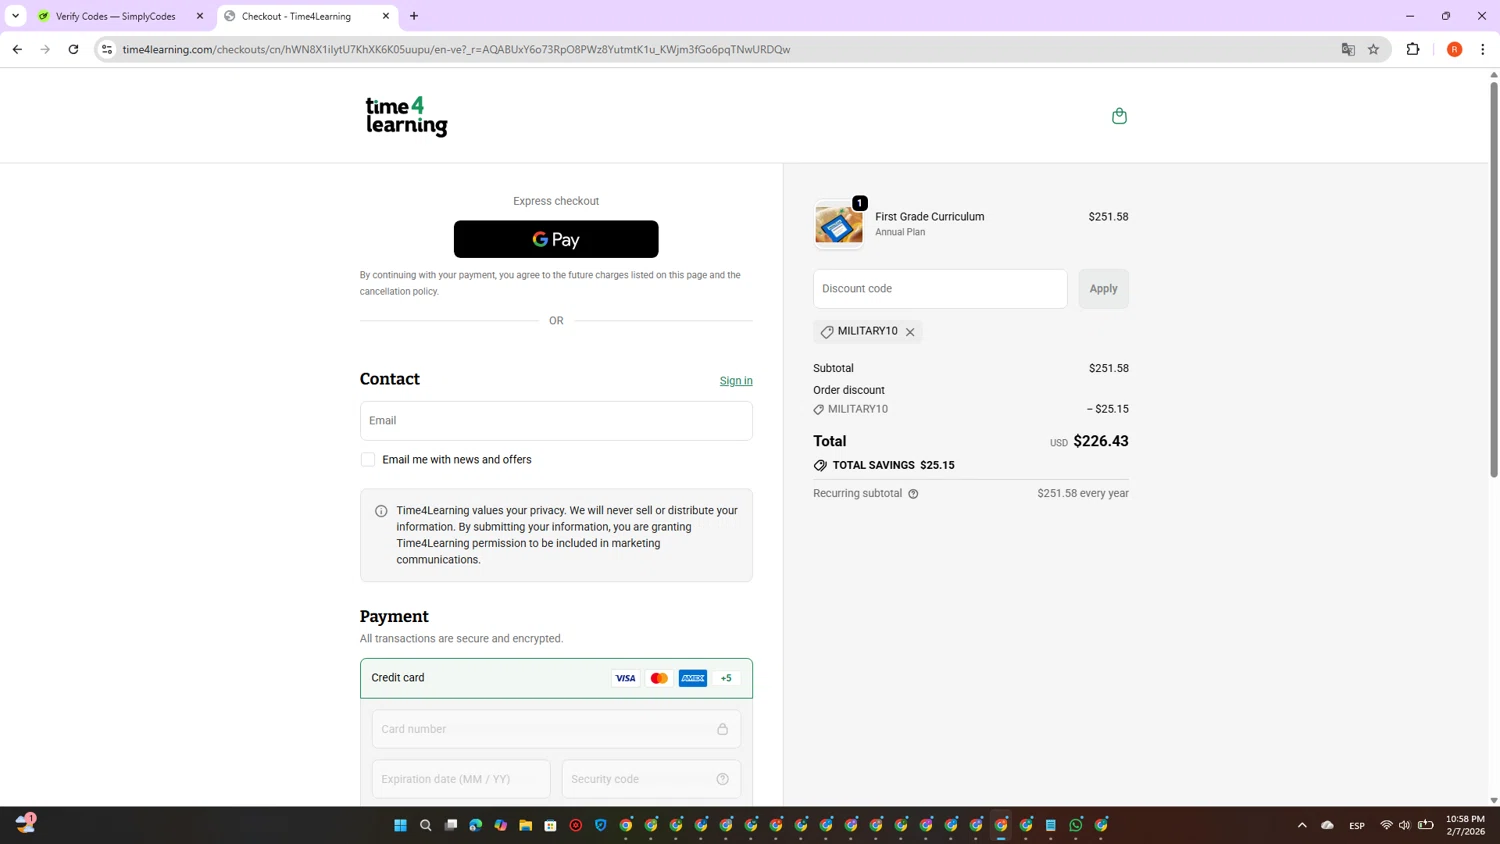Open the OneDrive cloud tray icon
The height and width of the screenshot is (844, 1500).
(1327, 825)
